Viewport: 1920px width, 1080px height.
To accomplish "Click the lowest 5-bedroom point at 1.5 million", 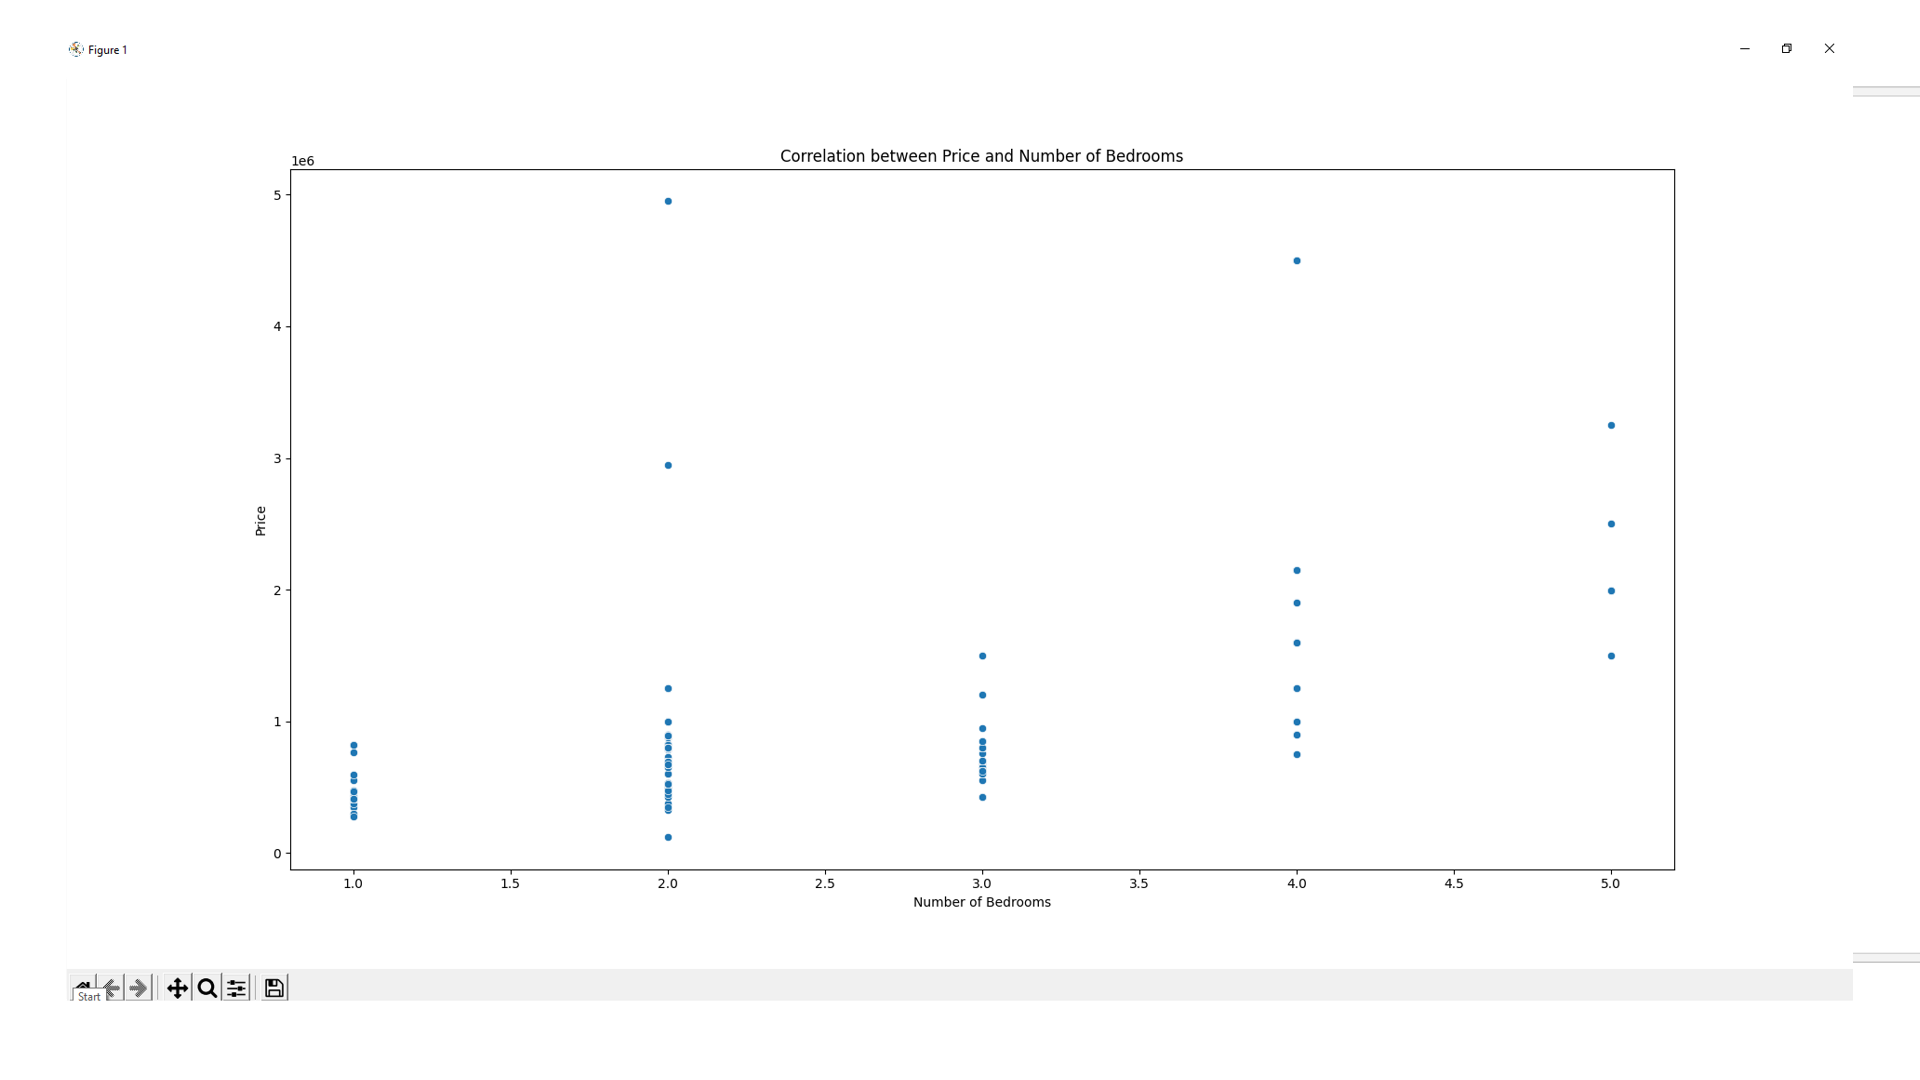I will pos(1611,656).
